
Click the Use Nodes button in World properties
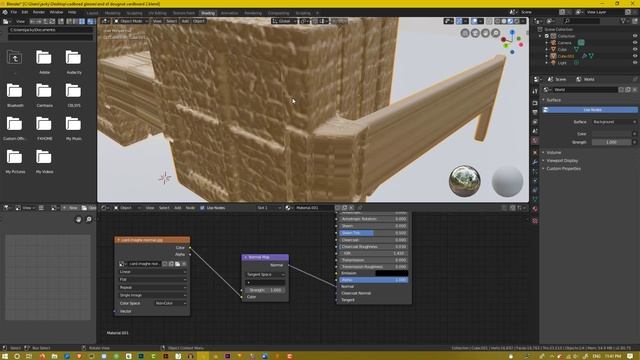(590, 110)
